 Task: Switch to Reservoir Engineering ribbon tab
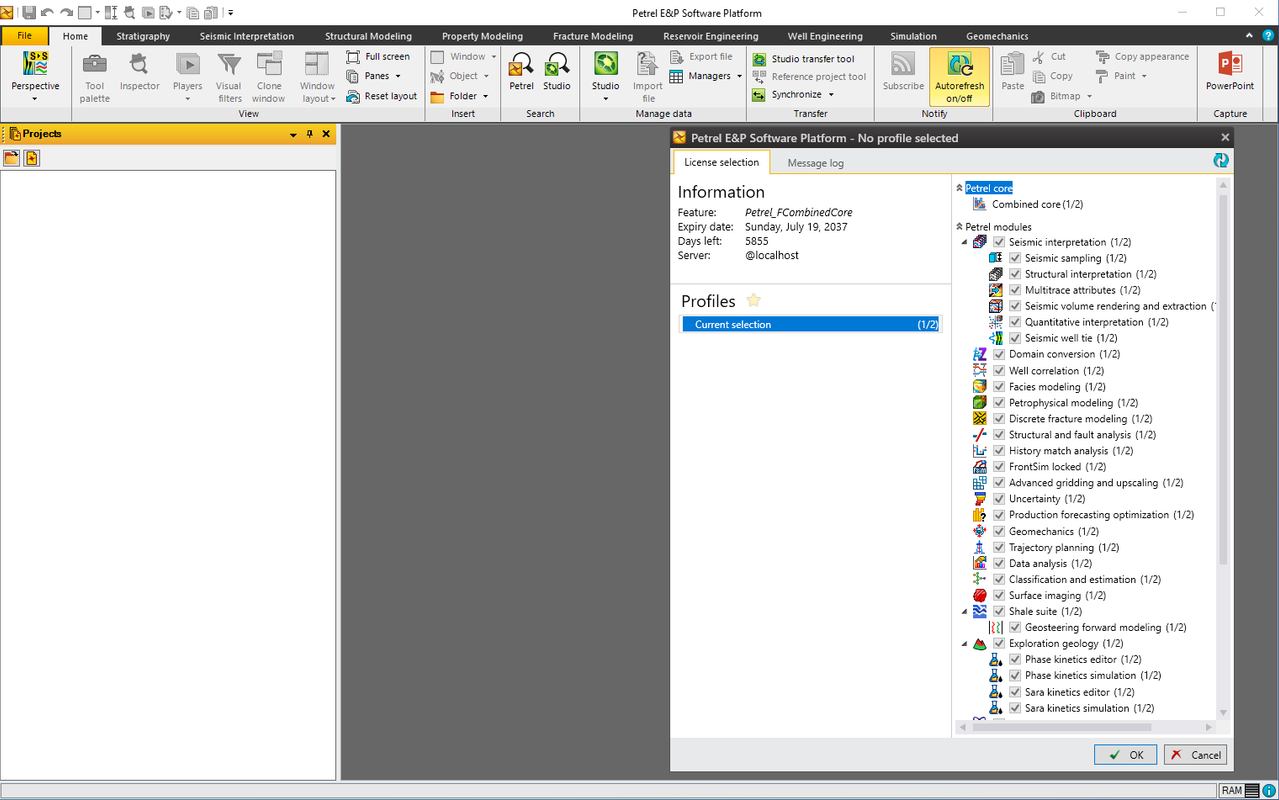coord(711,36)
